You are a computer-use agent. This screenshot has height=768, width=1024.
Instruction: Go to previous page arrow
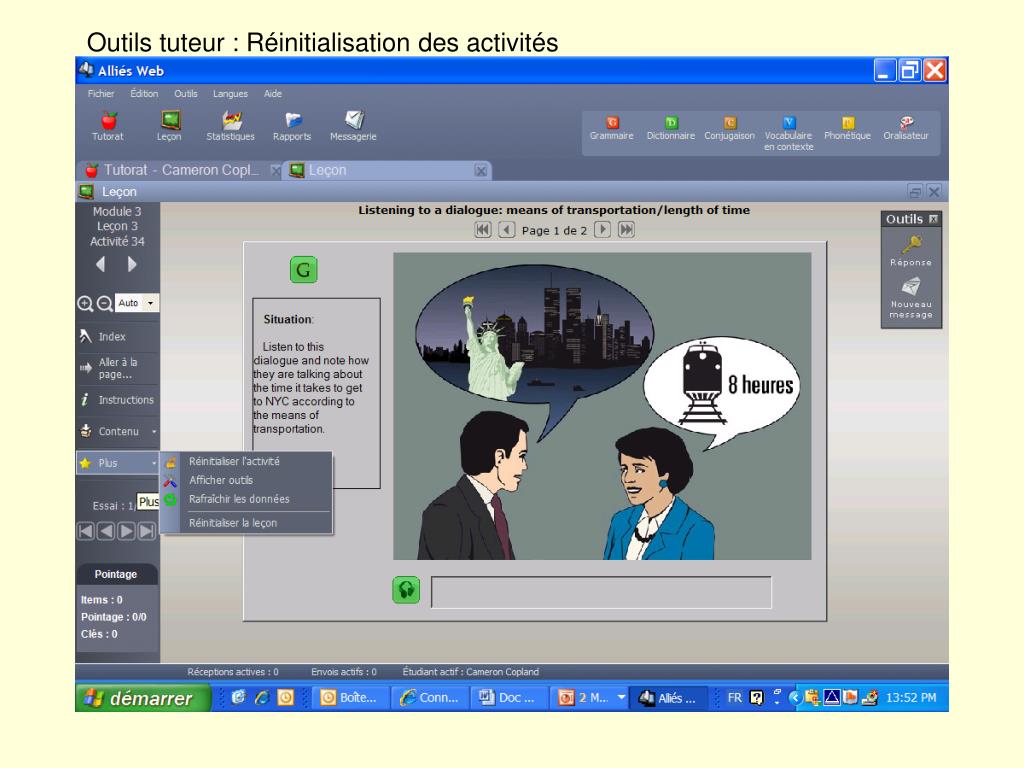[507, 230]
